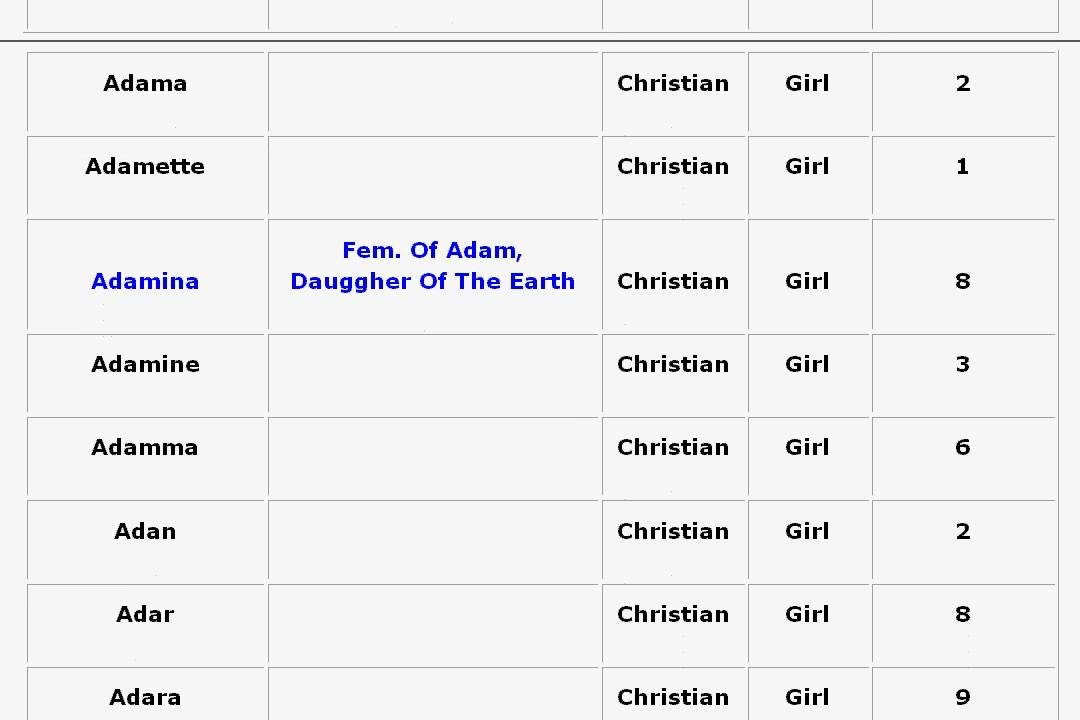Click numerology number 9 for Adara
This screenshot has height=720, width=1080.
pos(962,697)
